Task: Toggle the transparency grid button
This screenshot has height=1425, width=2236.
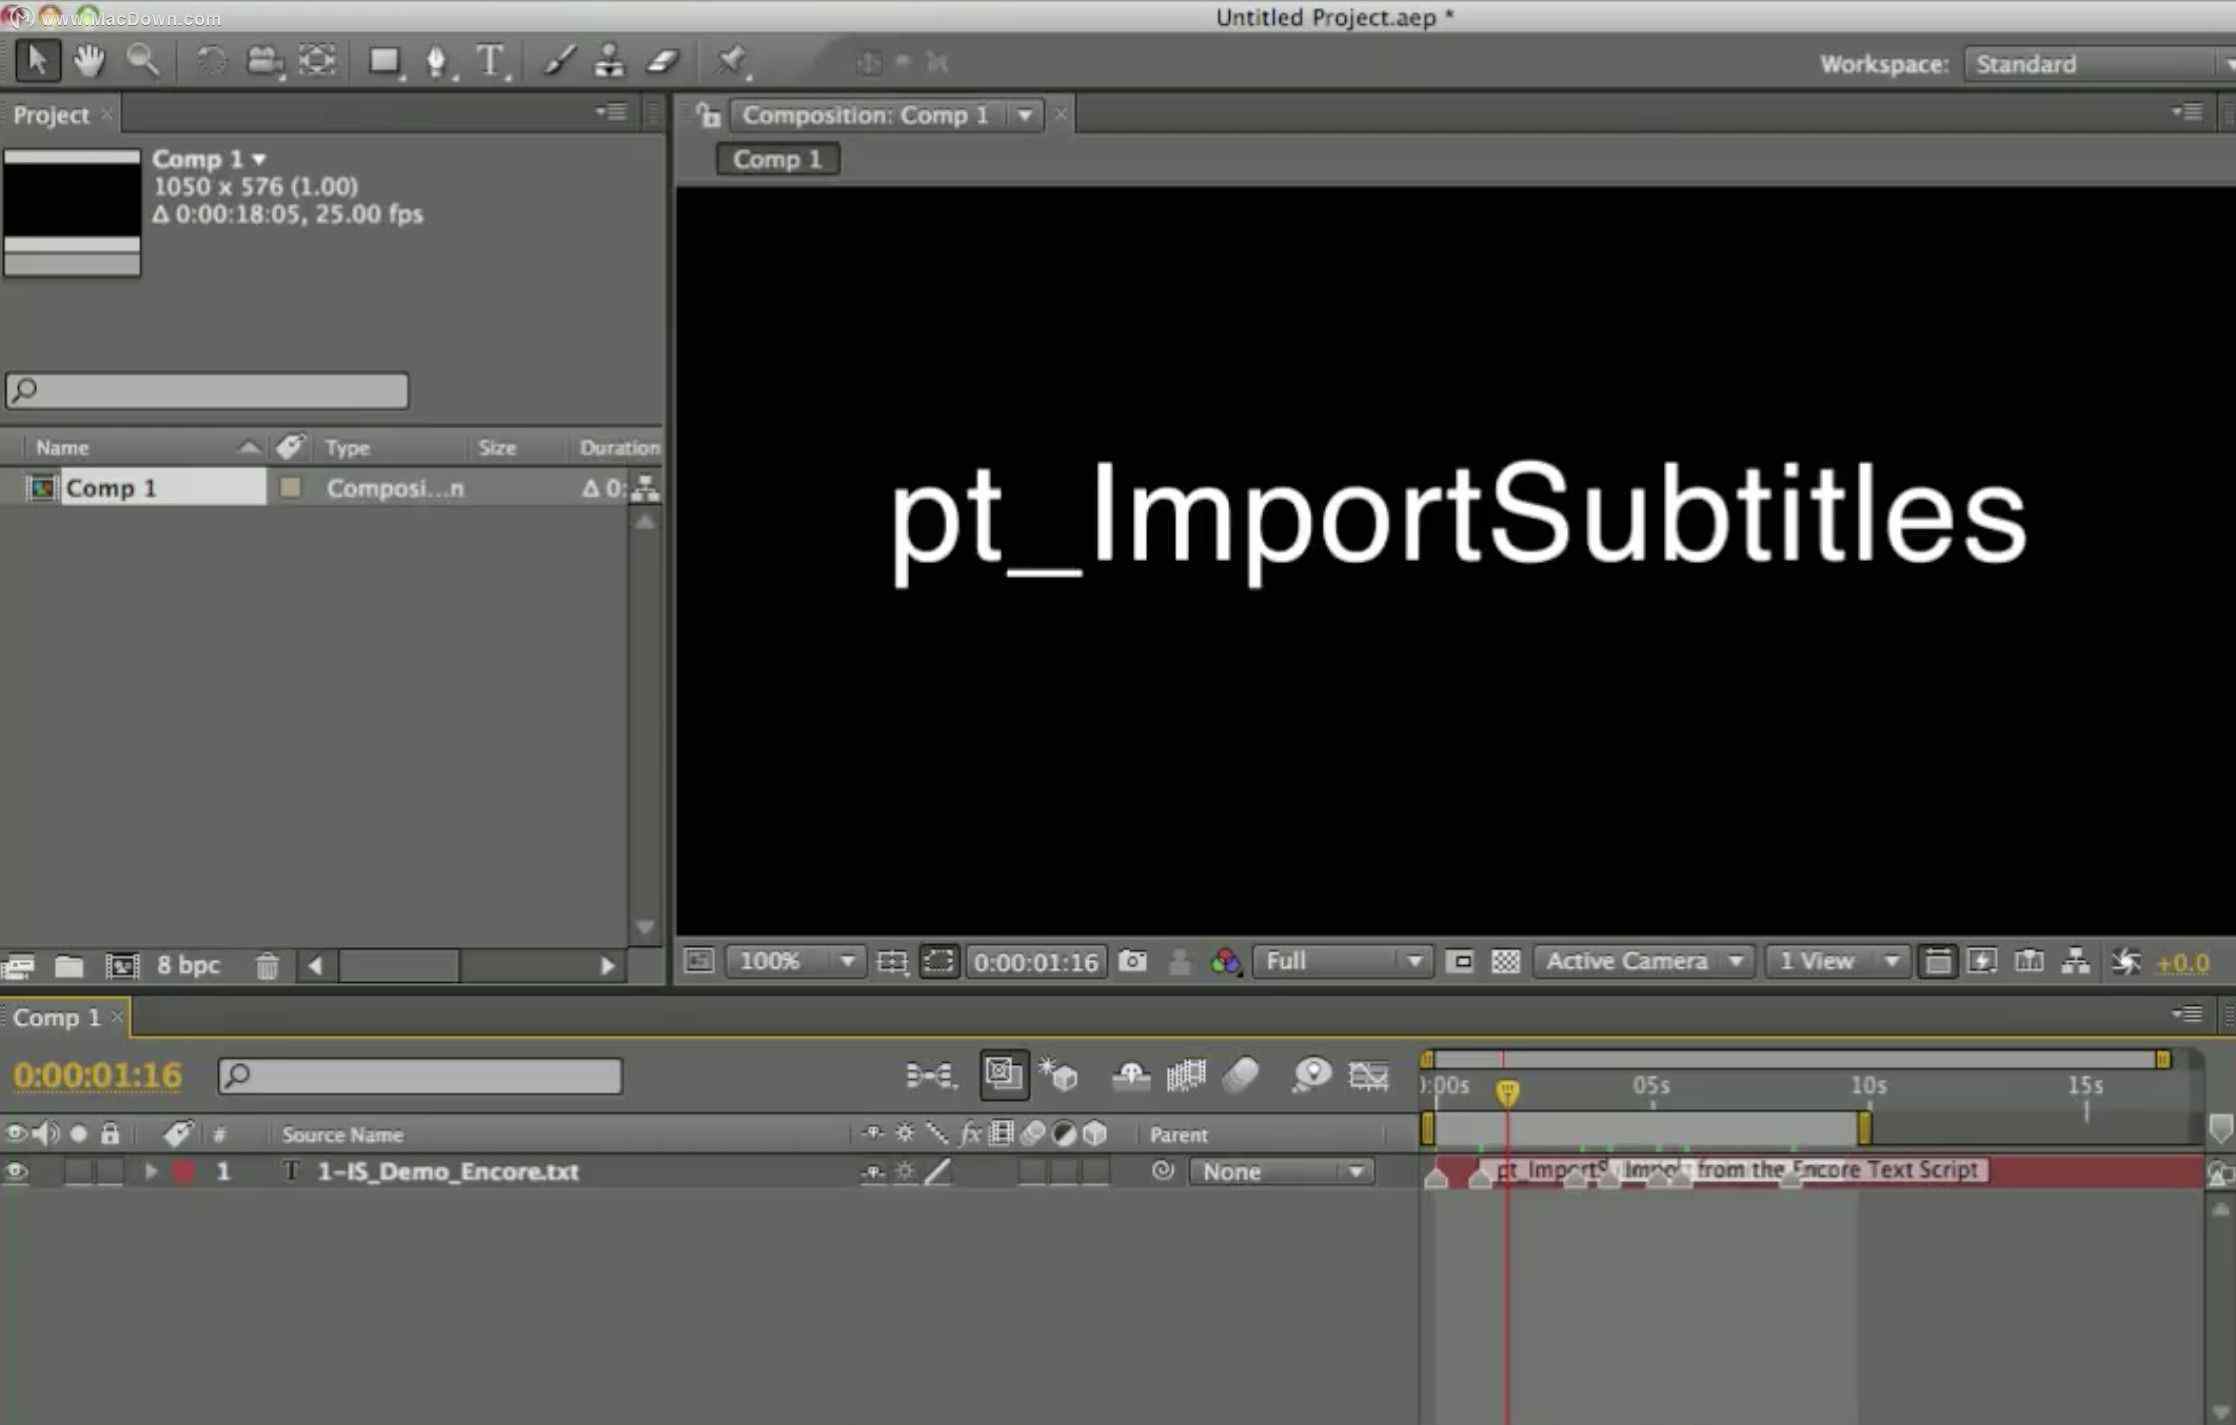Action: 1505,962
